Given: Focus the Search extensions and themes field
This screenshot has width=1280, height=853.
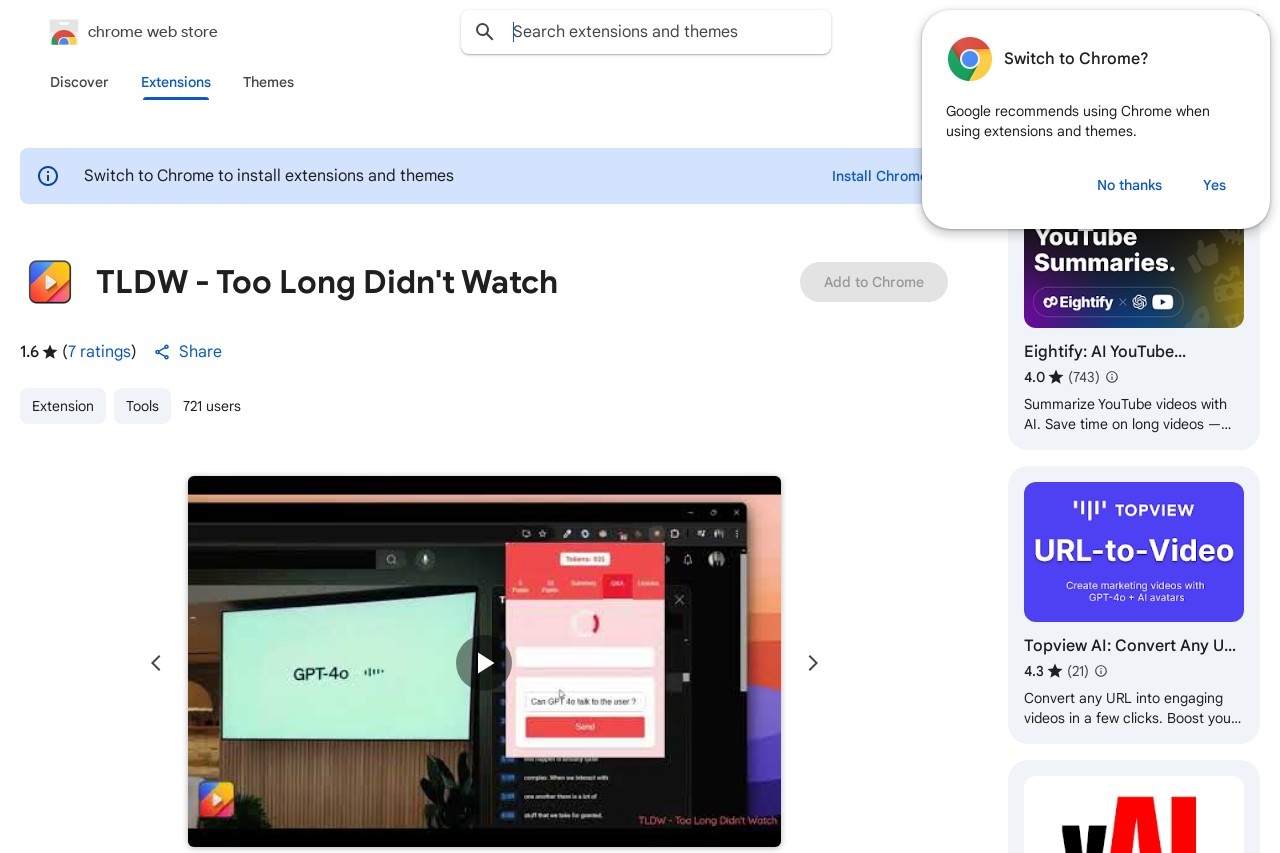Looking at the screenshot, I should click(646, 32).
